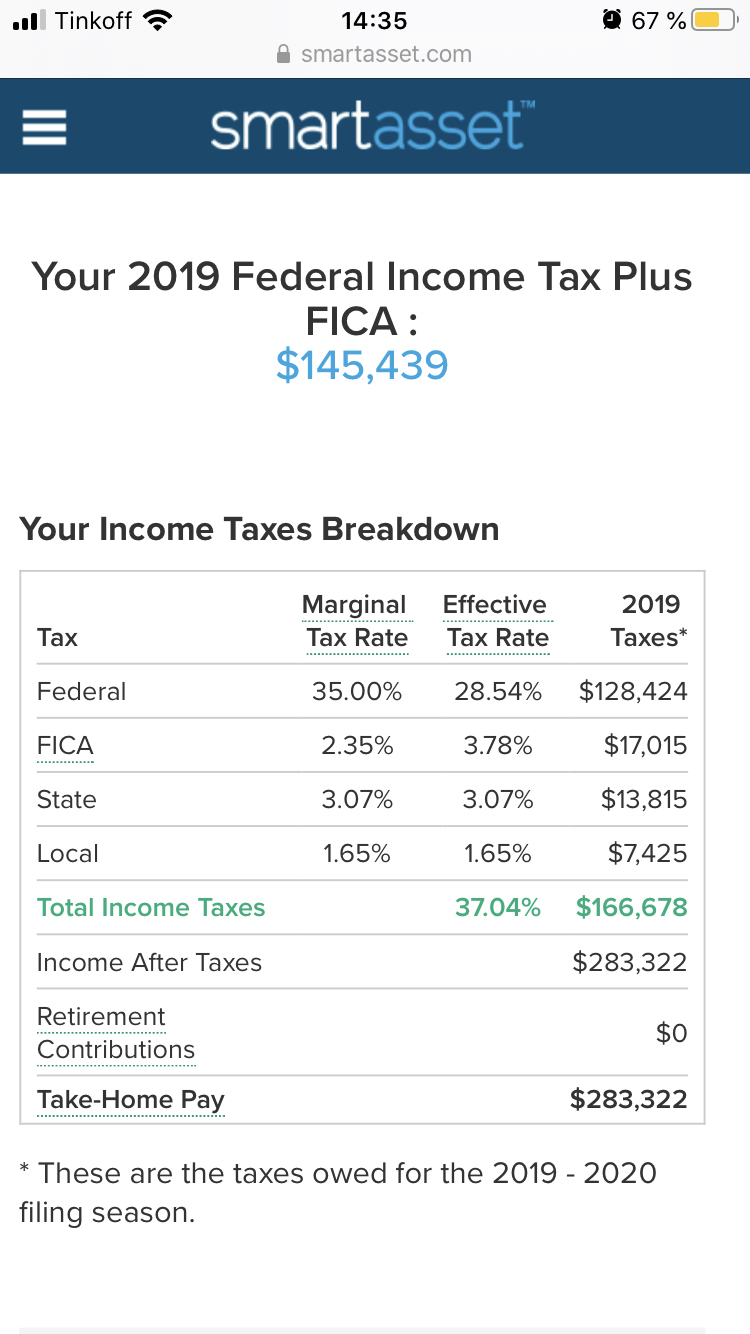750x1334 pixels.
Task: Open the Retirement Contributions explanation
Action: [115, 1033]
